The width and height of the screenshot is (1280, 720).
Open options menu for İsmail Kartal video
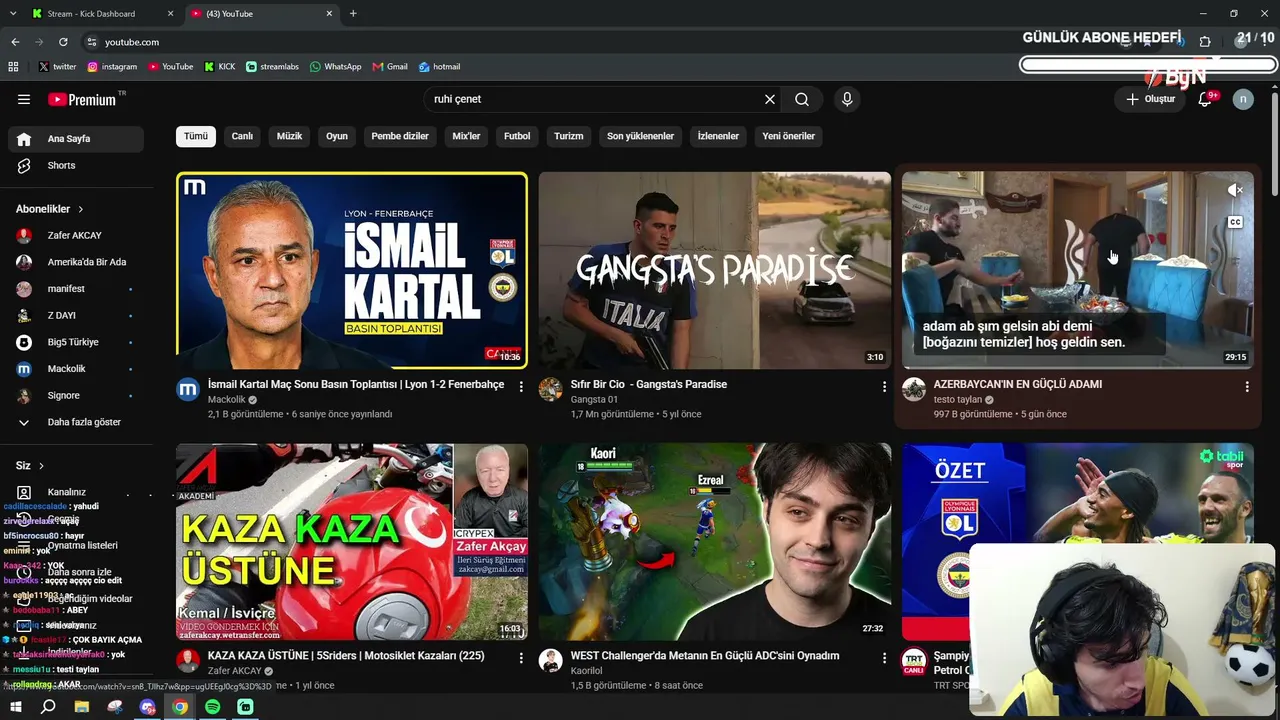pos(521,386)
